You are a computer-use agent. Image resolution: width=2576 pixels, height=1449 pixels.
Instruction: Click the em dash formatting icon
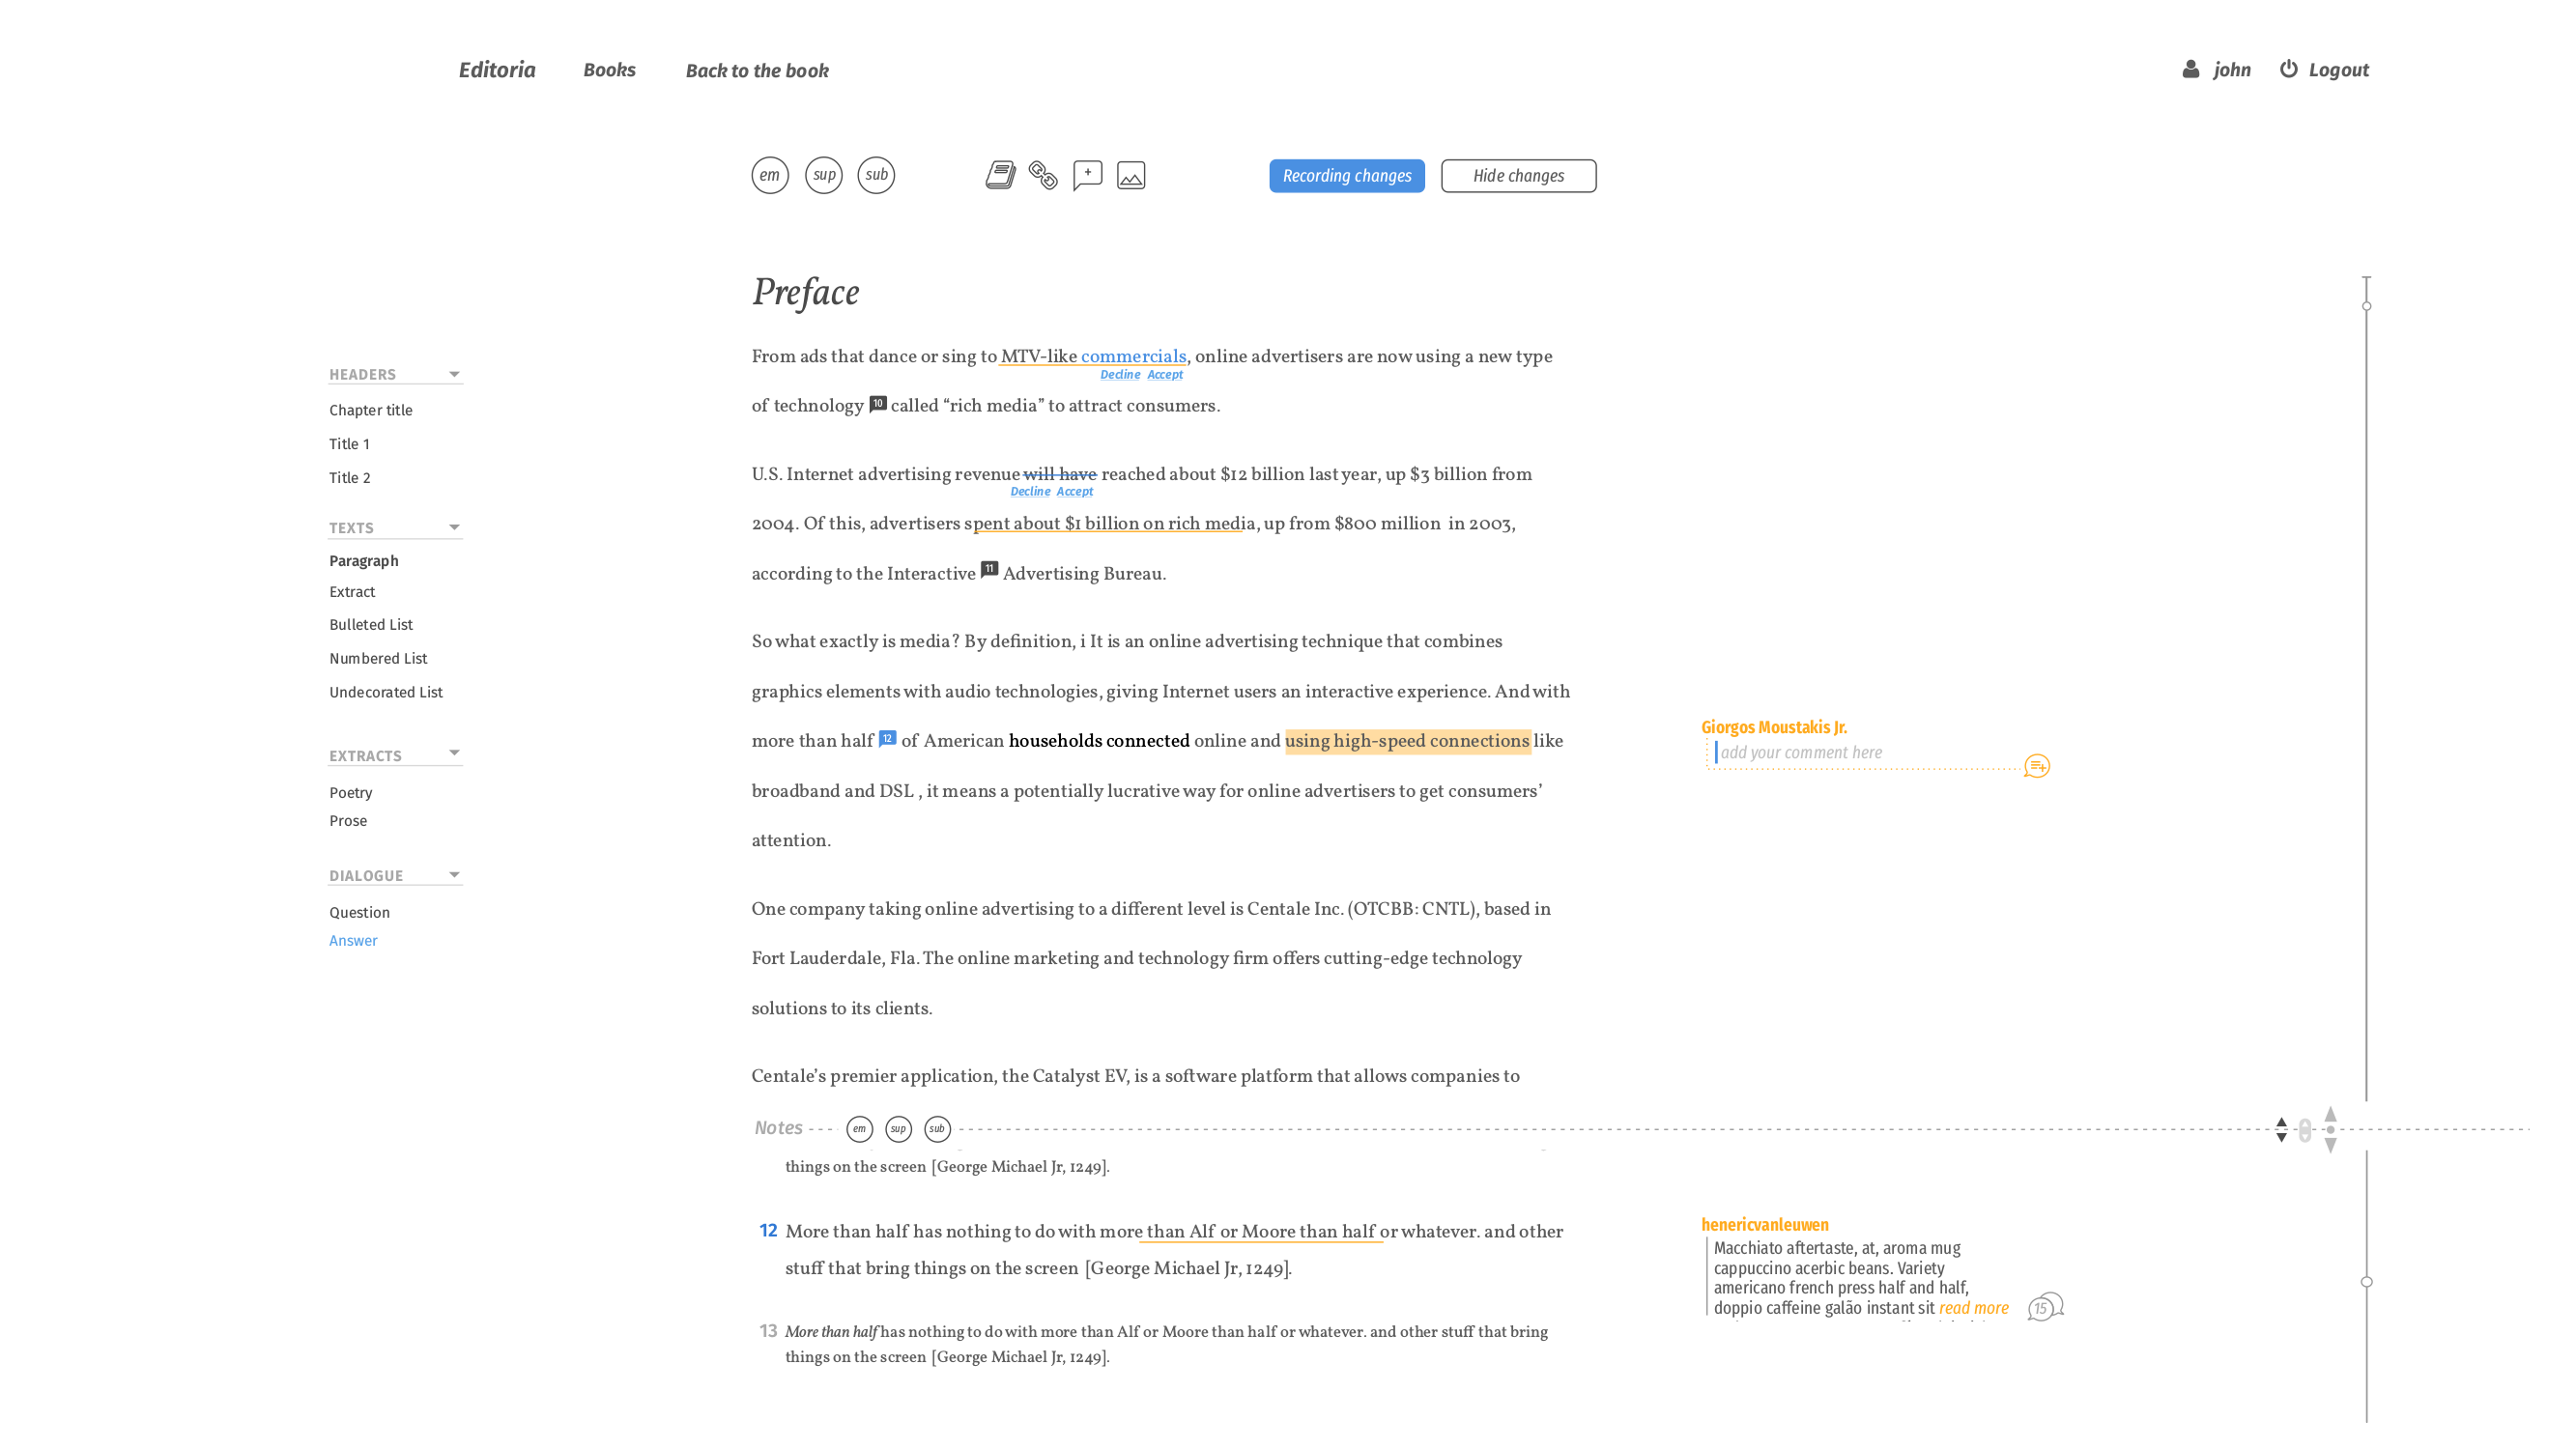[x=768, y=175]
